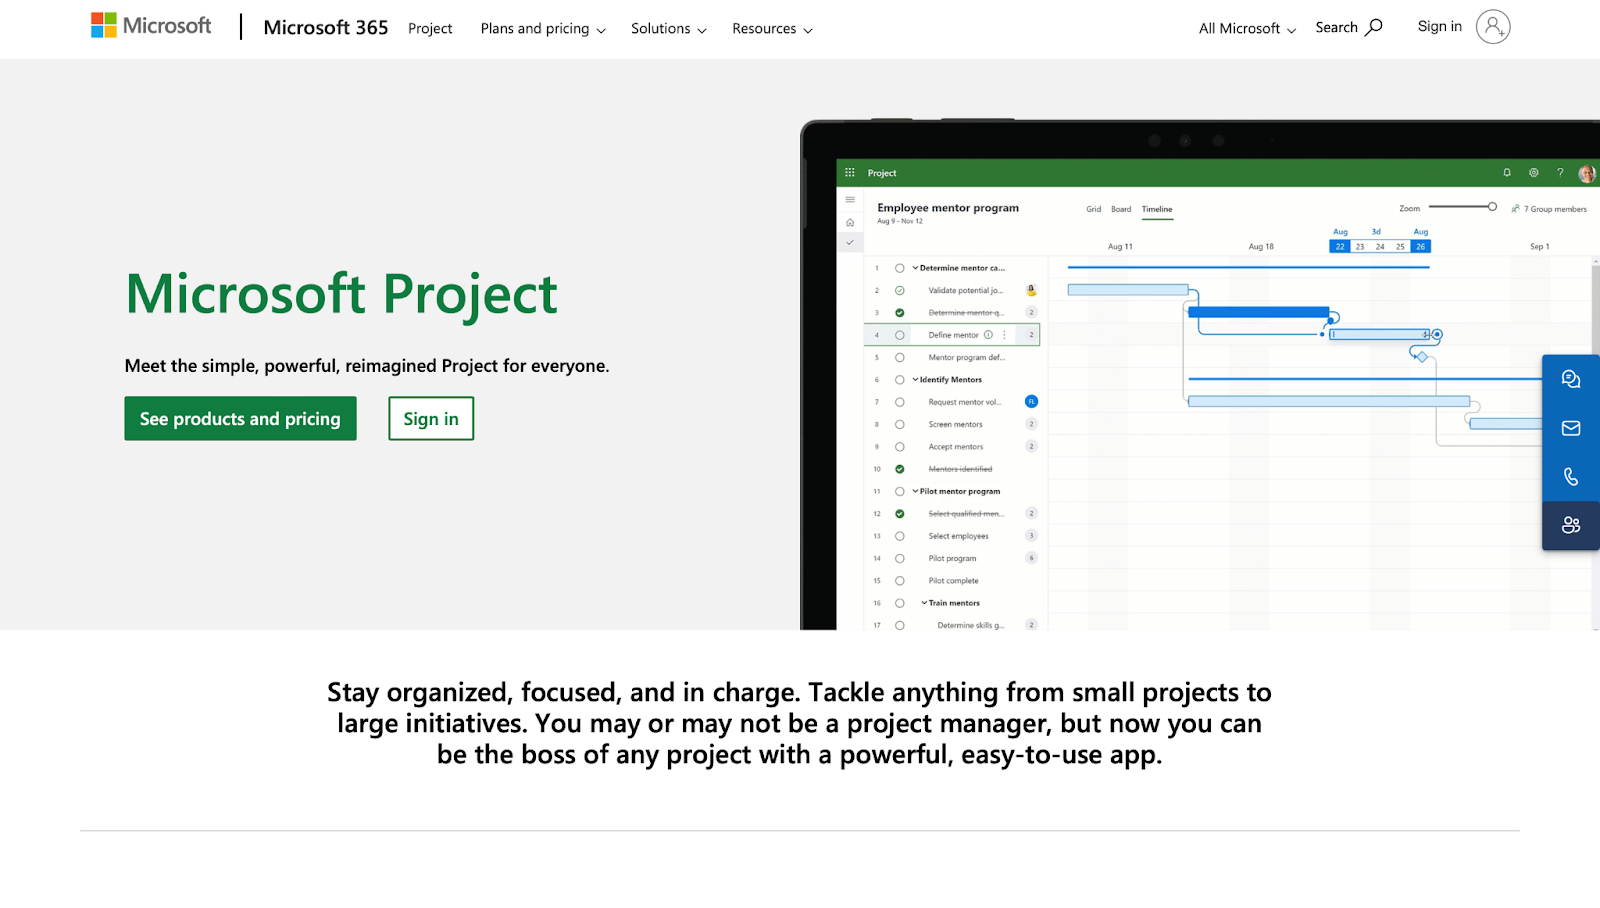
Task: Open the app launcher grid in Project
Action: click(x=848, y=172)
